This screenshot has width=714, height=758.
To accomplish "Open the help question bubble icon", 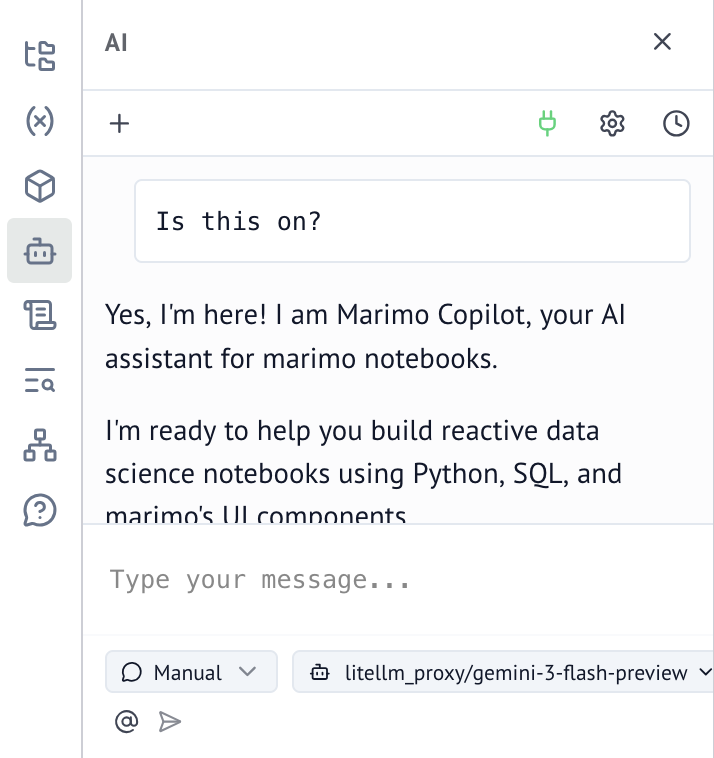I will point(40,511).
